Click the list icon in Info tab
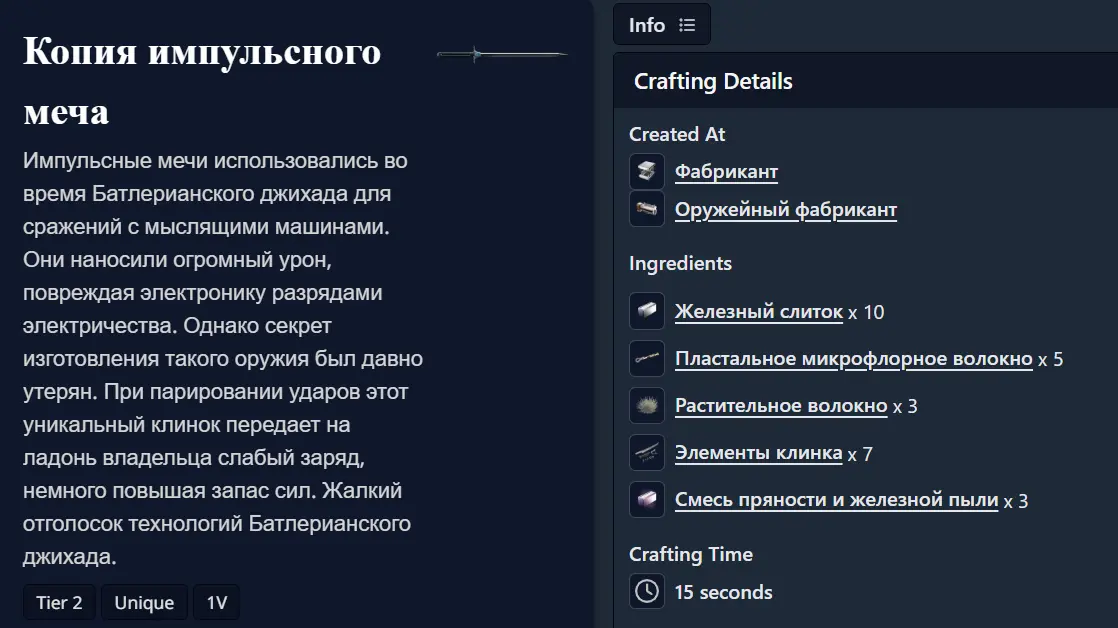The height and width of the screenshot is (628, 1118). click(687, 25)
